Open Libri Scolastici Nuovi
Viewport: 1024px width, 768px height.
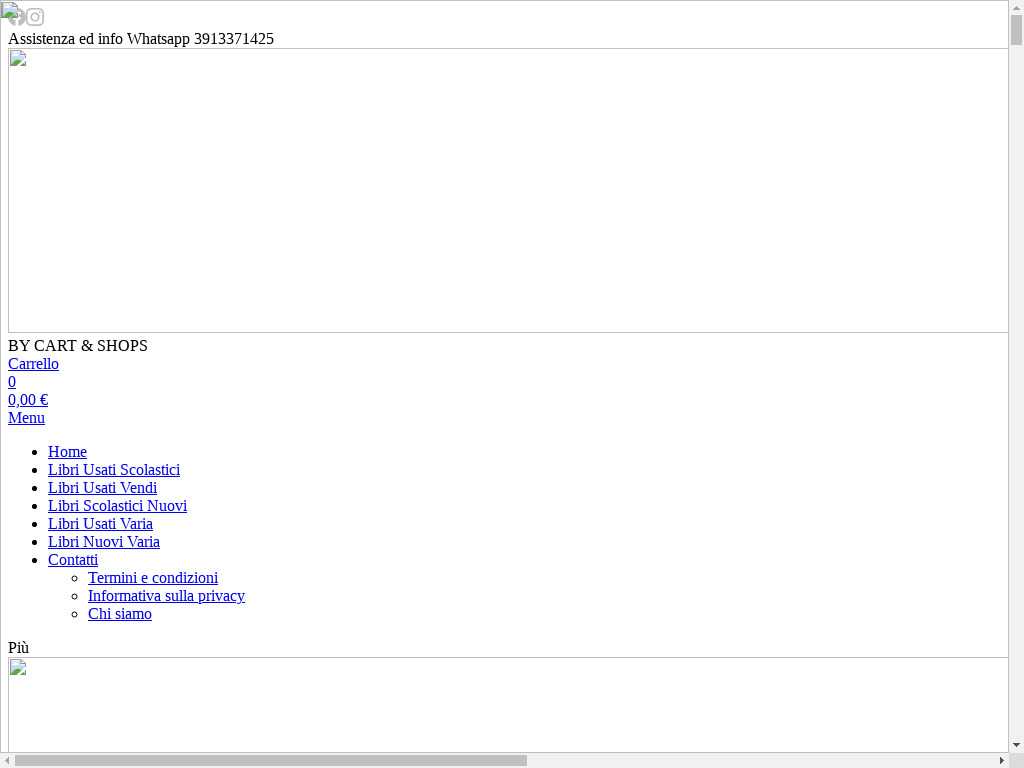(x=118, y=505)
